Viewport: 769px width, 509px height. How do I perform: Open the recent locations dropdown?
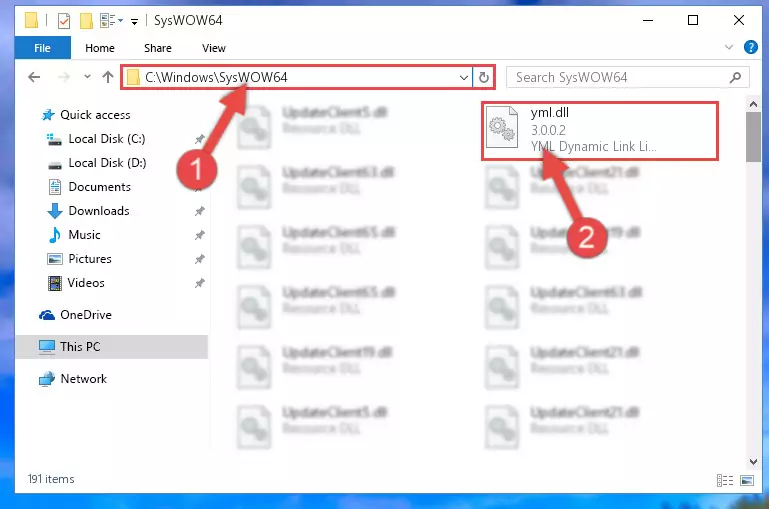coord(87,77)
